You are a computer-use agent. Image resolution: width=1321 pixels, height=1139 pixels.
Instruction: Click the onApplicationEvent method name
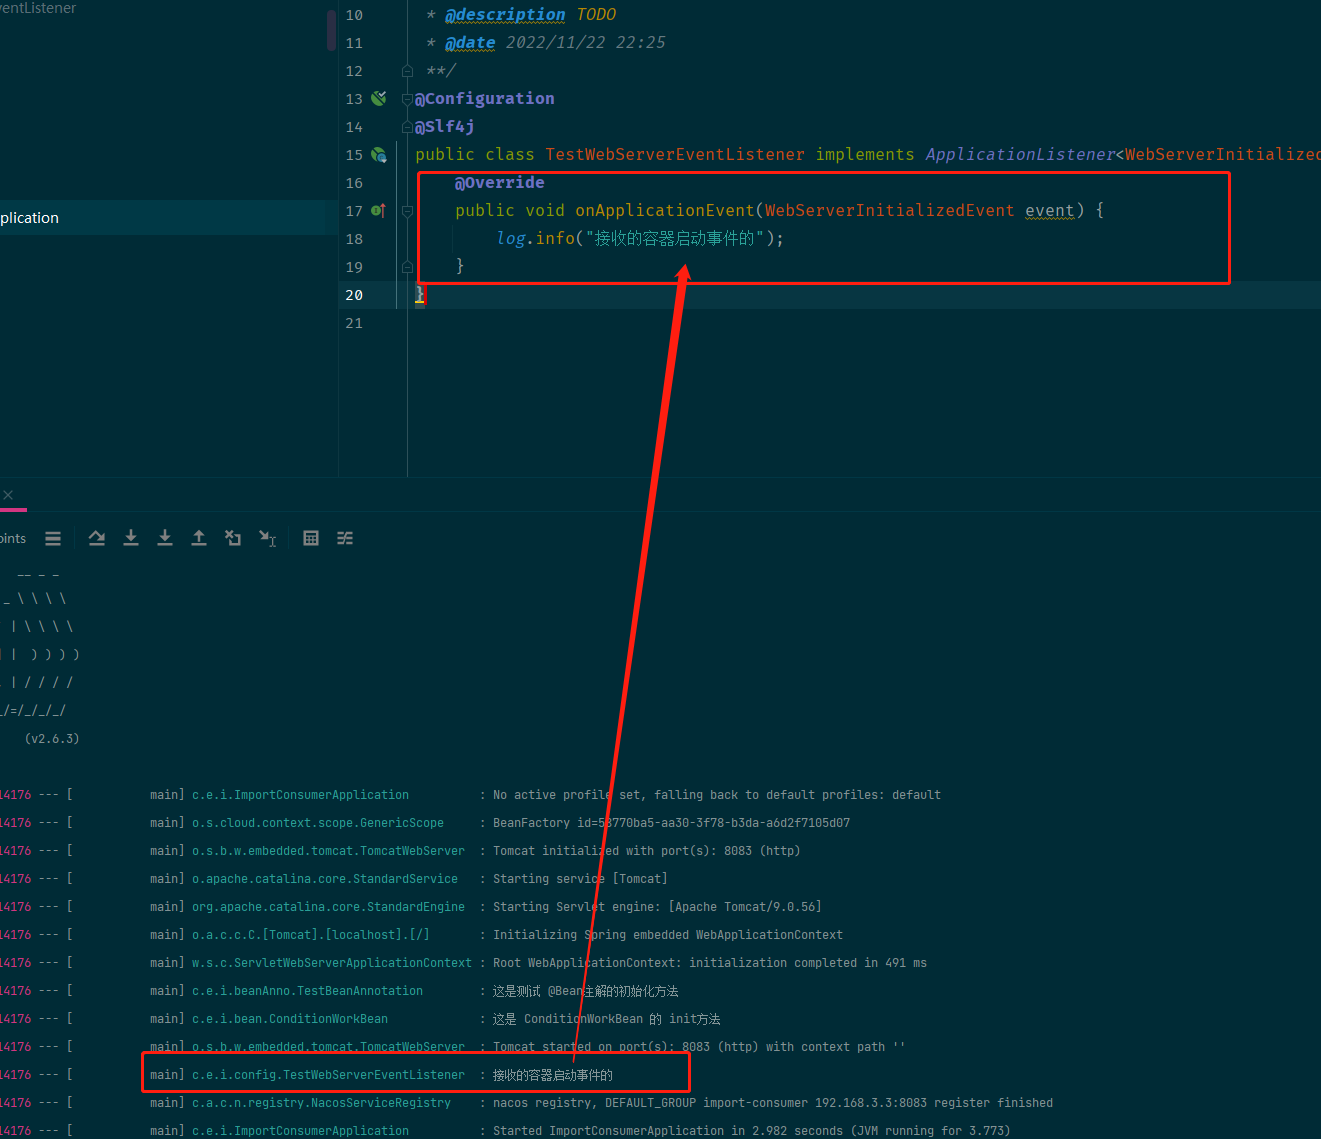coord(665,210)
